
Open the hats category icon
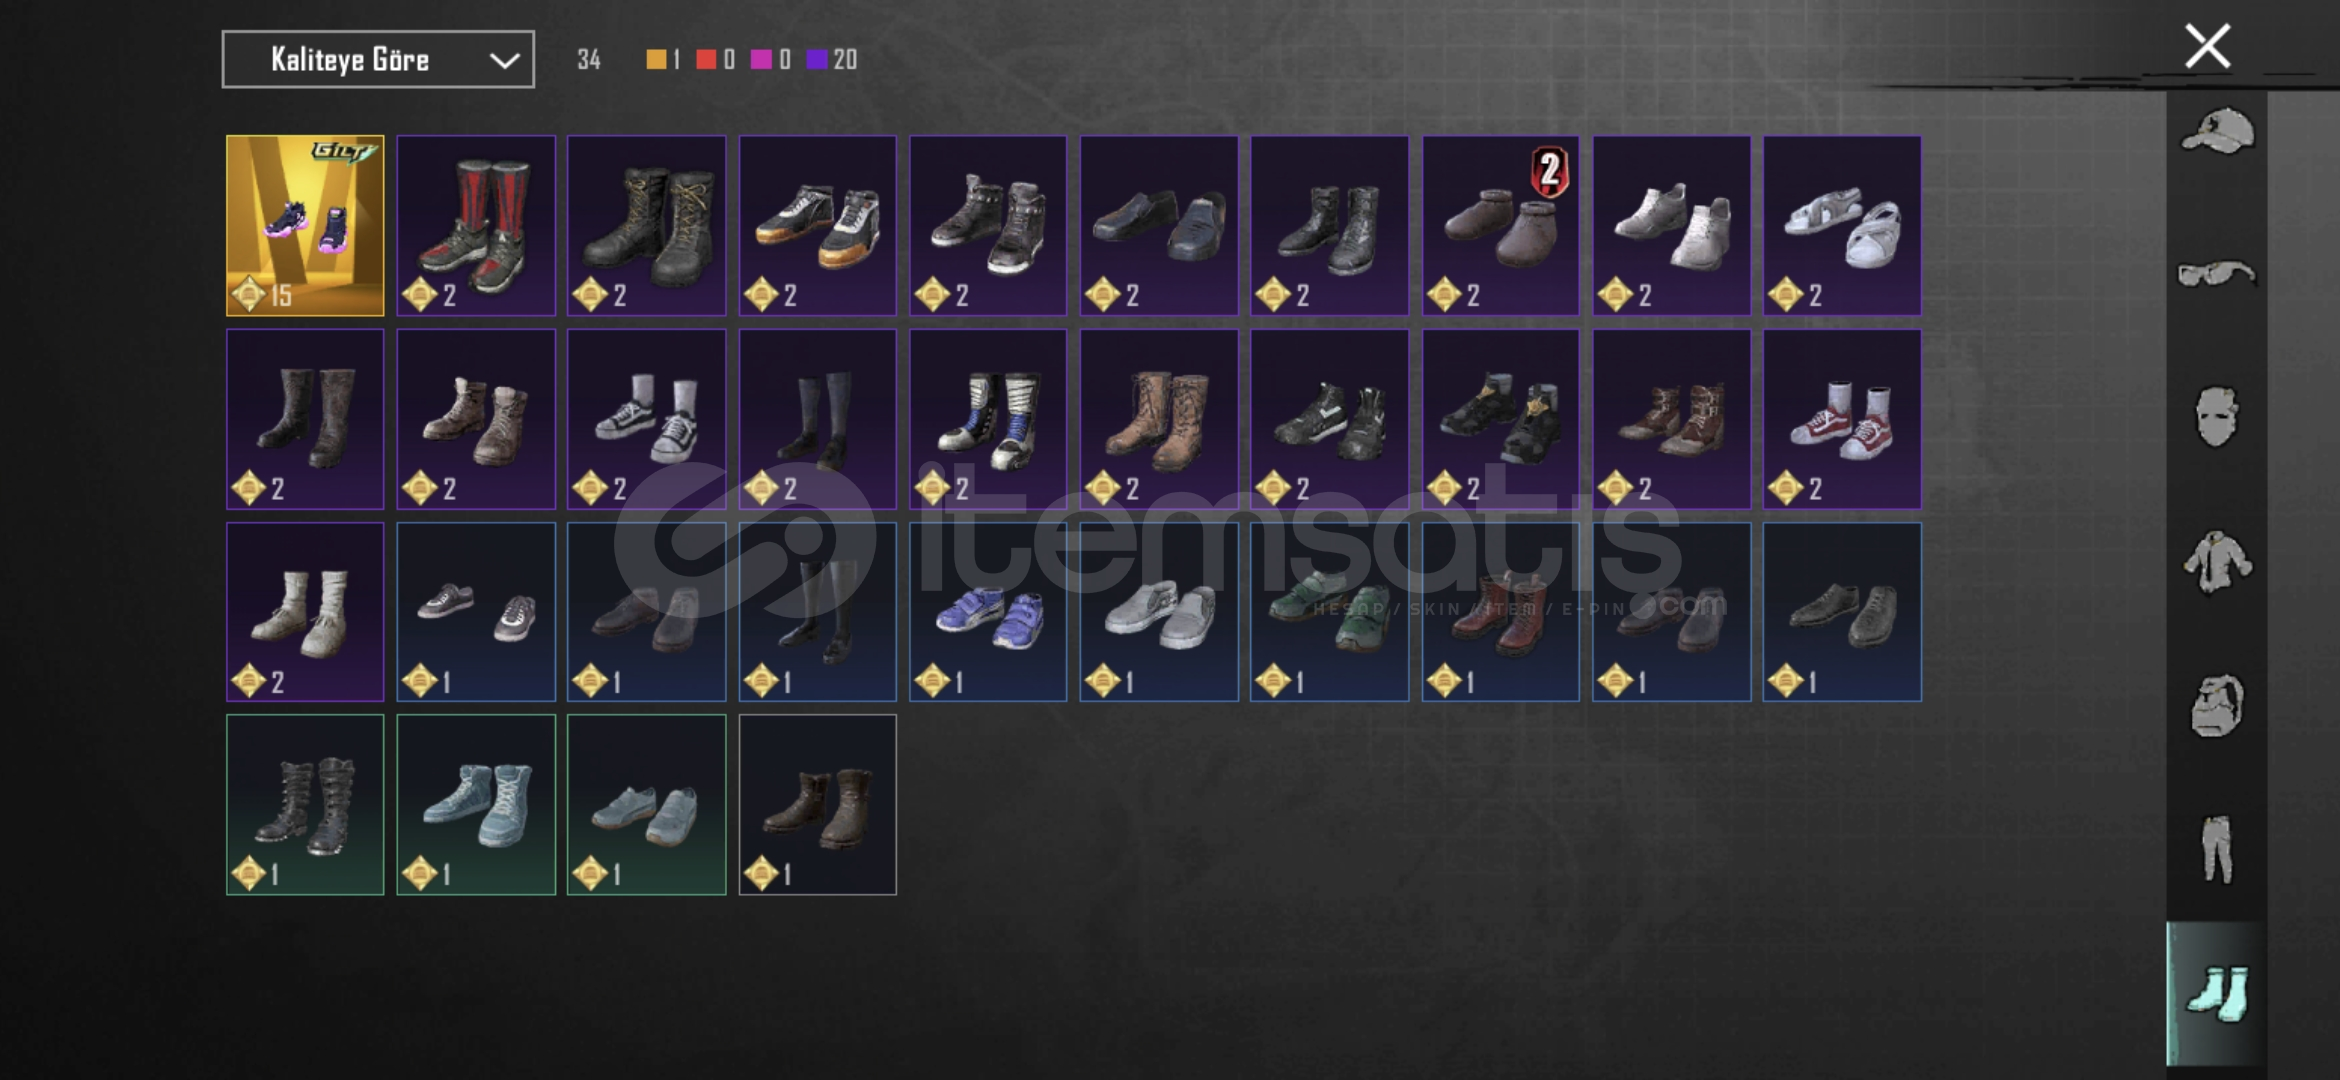tap(2217, 132)
